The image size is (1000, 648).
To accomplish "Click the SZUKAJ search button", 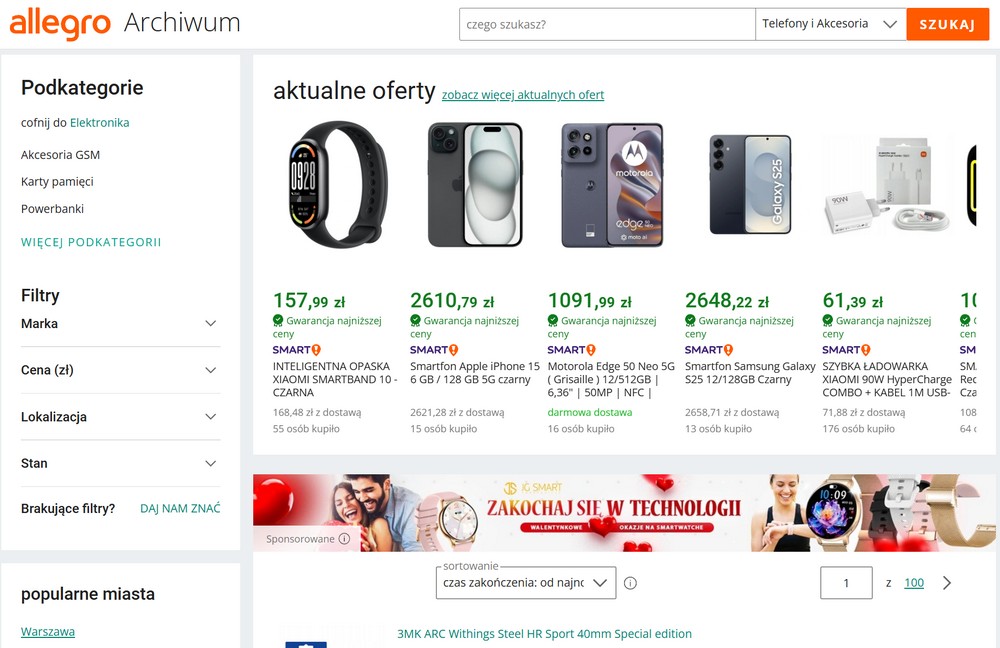I will tap(947, 24).
